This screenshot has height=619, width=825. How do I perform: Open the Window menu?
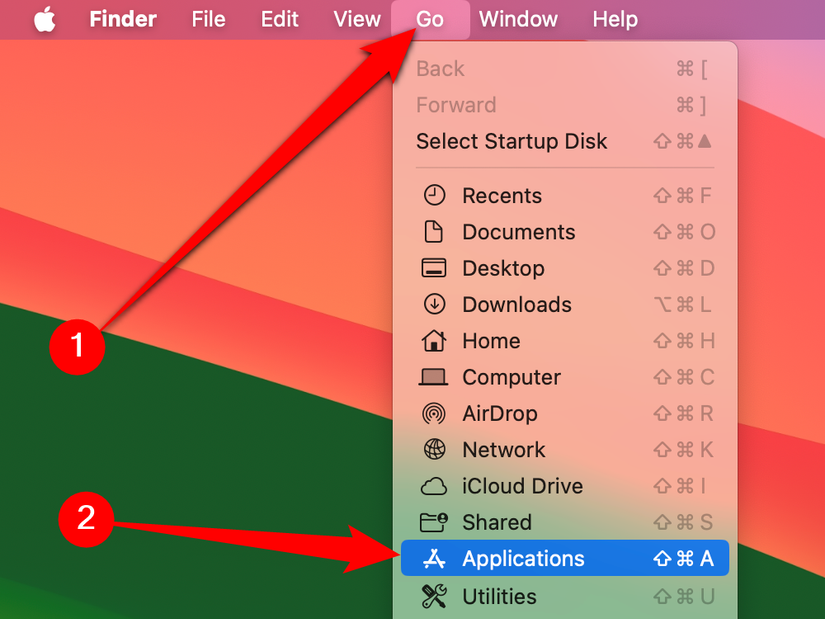[x=518, y=18]
